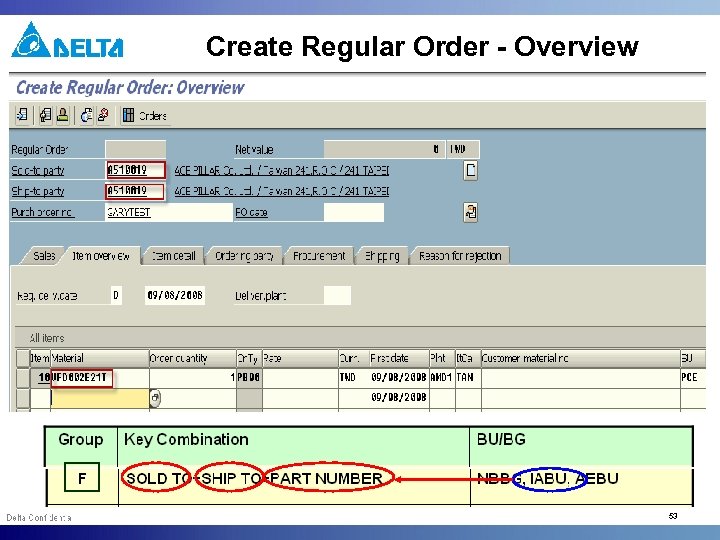Click the search help button on empty Material cell
The height and width of the screenshot is (540, 720).
pyautogui.click(x=155, y=398)
